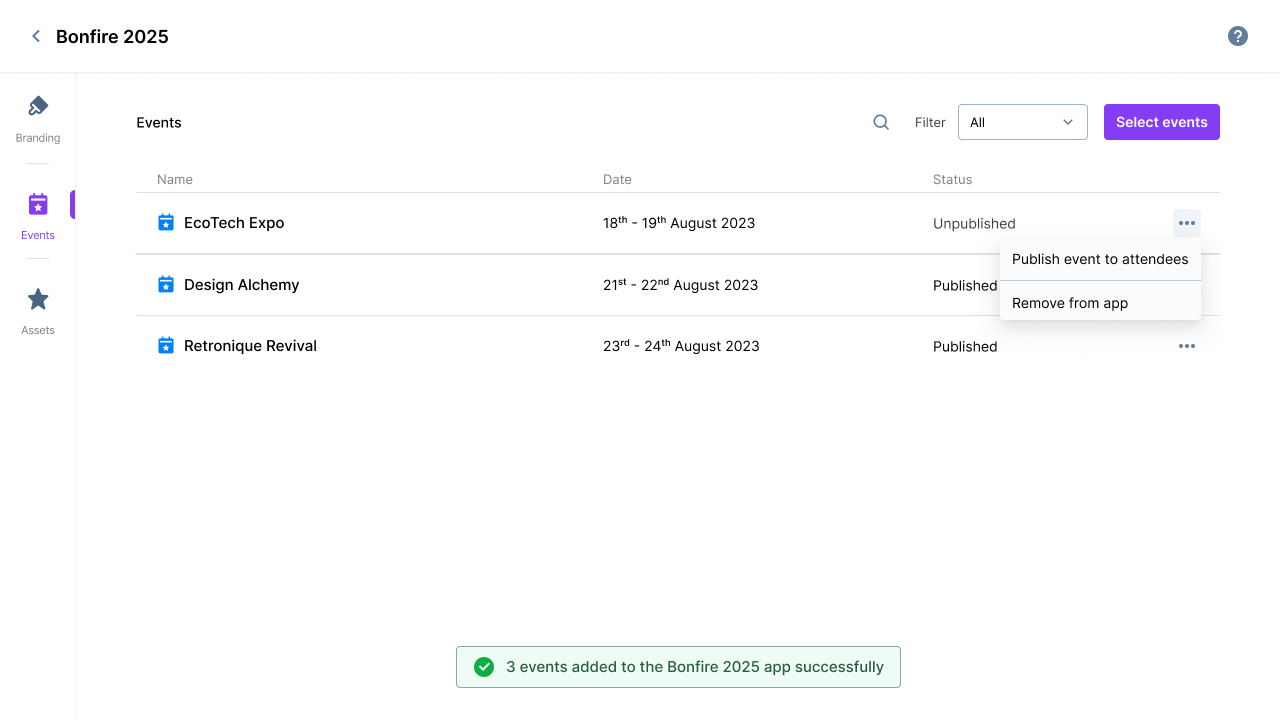Open the Assets star icon in the sidebar
Viewport: 1280px width, 720px height.
(x=38, y=299)
